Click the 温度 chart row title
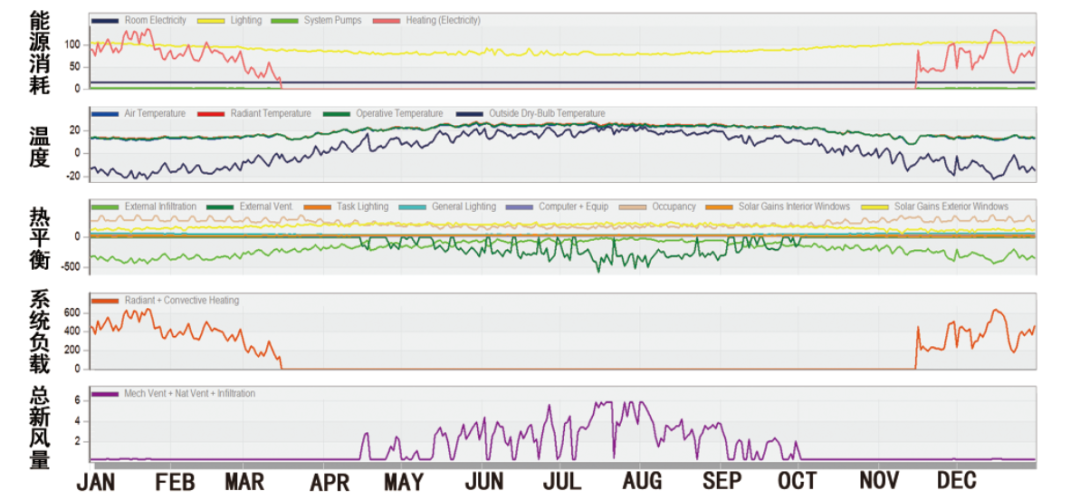 pos(40,145)
